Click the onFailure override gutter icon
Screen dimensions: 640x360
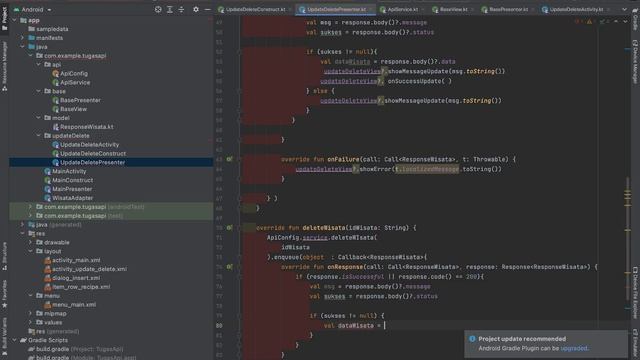click(229, 159)
